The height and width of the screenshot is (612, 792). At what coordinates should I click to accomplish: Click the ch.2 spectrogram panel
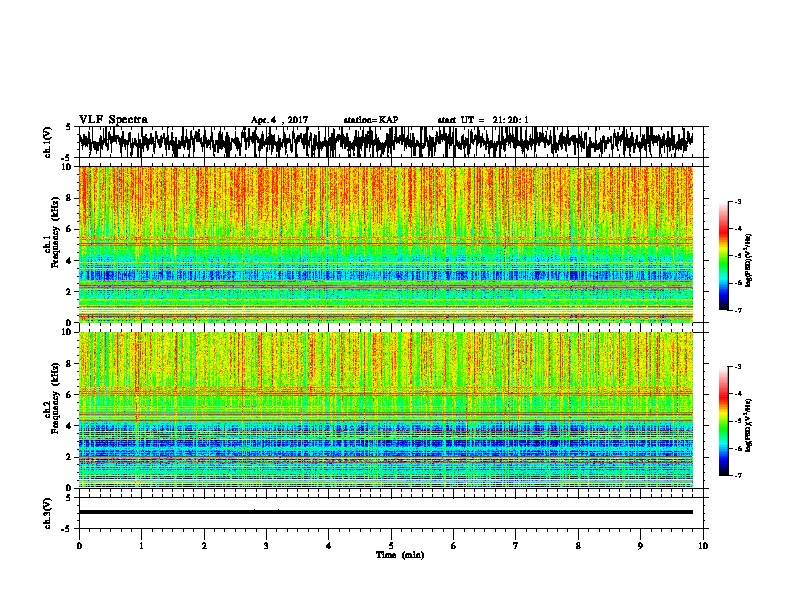tap(386, 410)
